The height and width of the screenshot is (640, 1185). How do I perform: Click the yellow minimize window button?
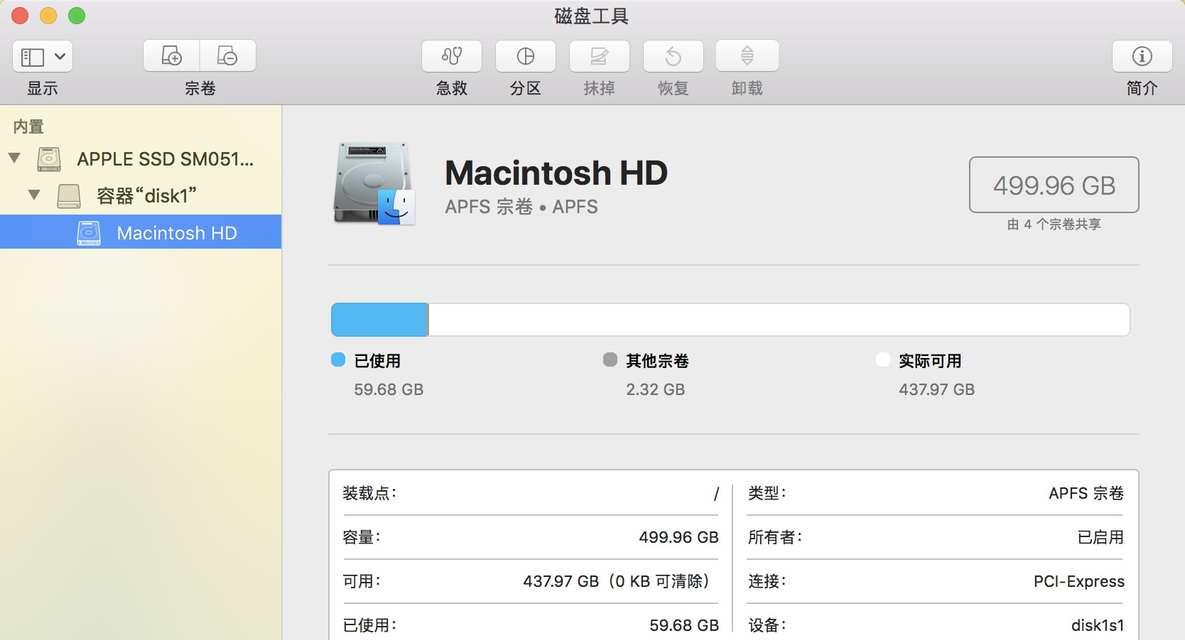(x=48, y=15)
